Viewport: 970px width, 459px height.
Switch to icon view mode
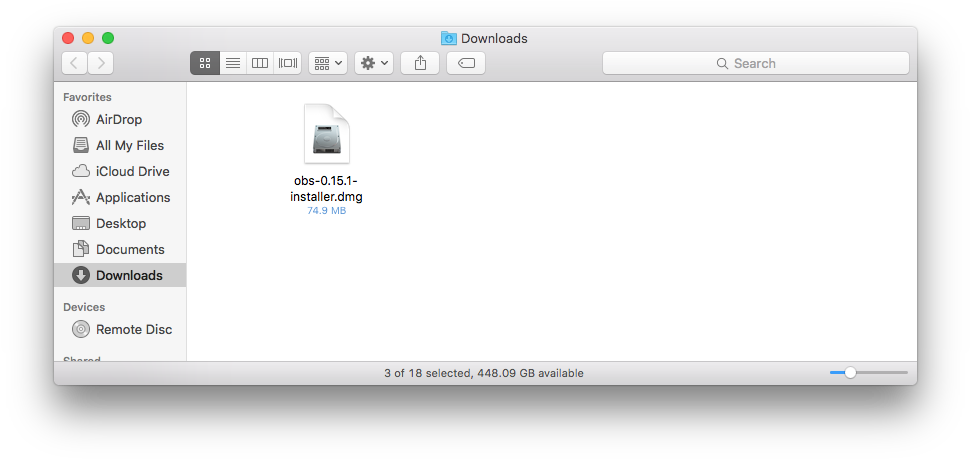click(205, 63)
